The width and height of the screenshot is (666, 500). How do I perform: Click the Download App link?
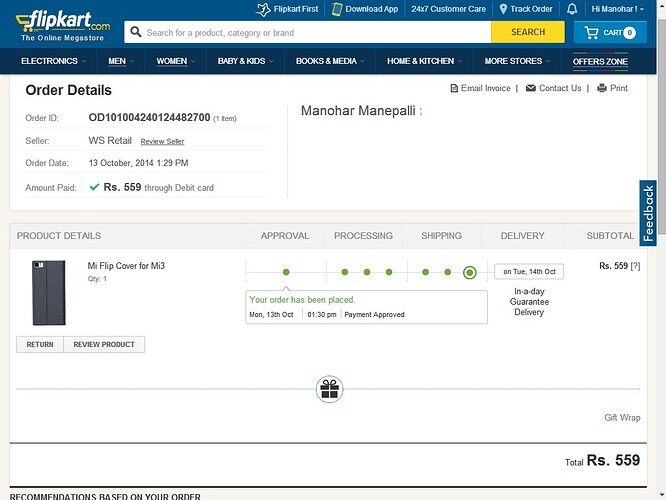point(372,9)
